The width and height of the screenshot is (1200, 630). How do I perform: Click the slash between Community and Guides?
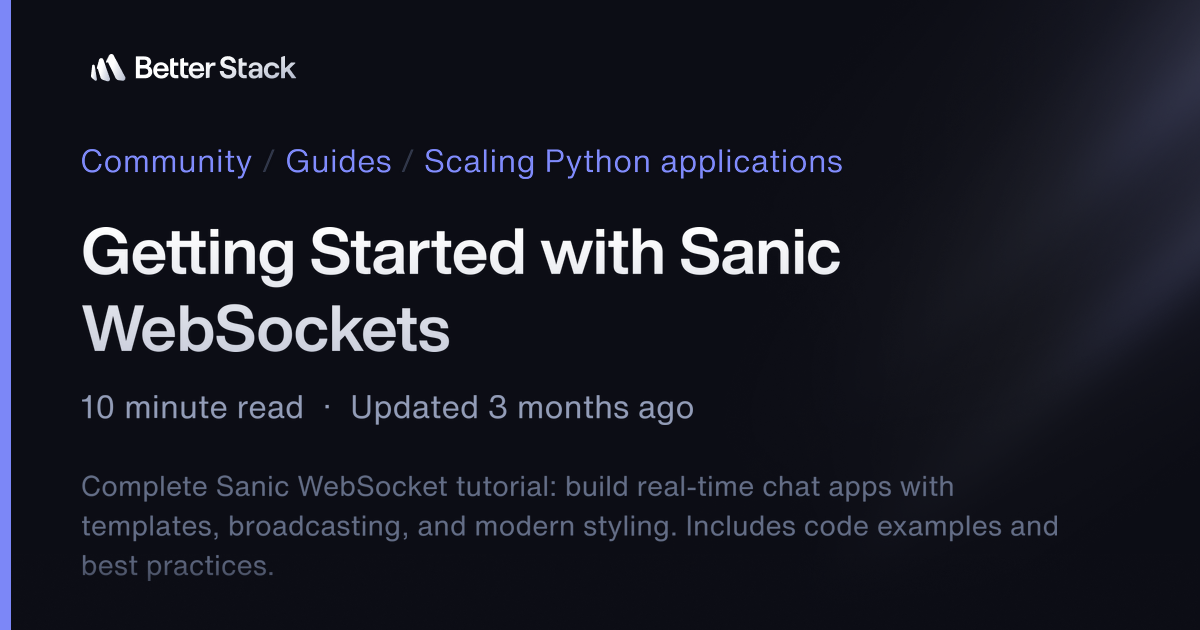click(x=269, y=162)
